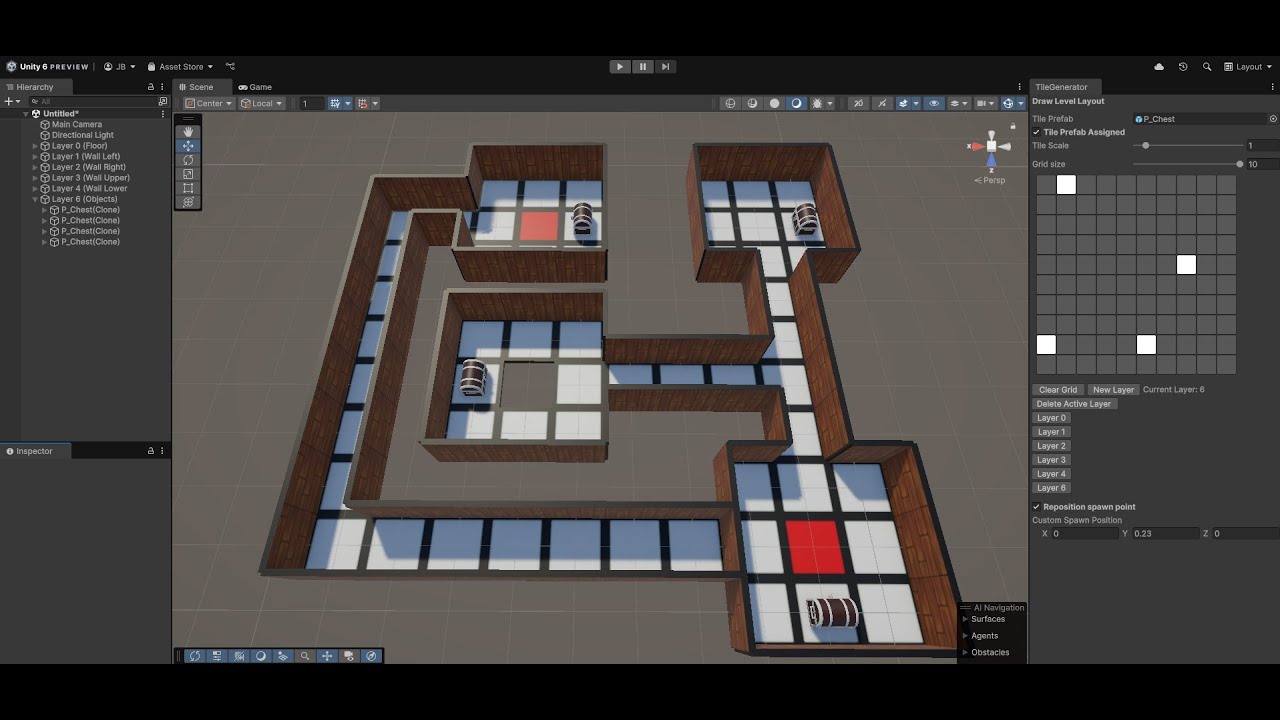Toggle scene visibility eye icon

(x=934, y=103)
